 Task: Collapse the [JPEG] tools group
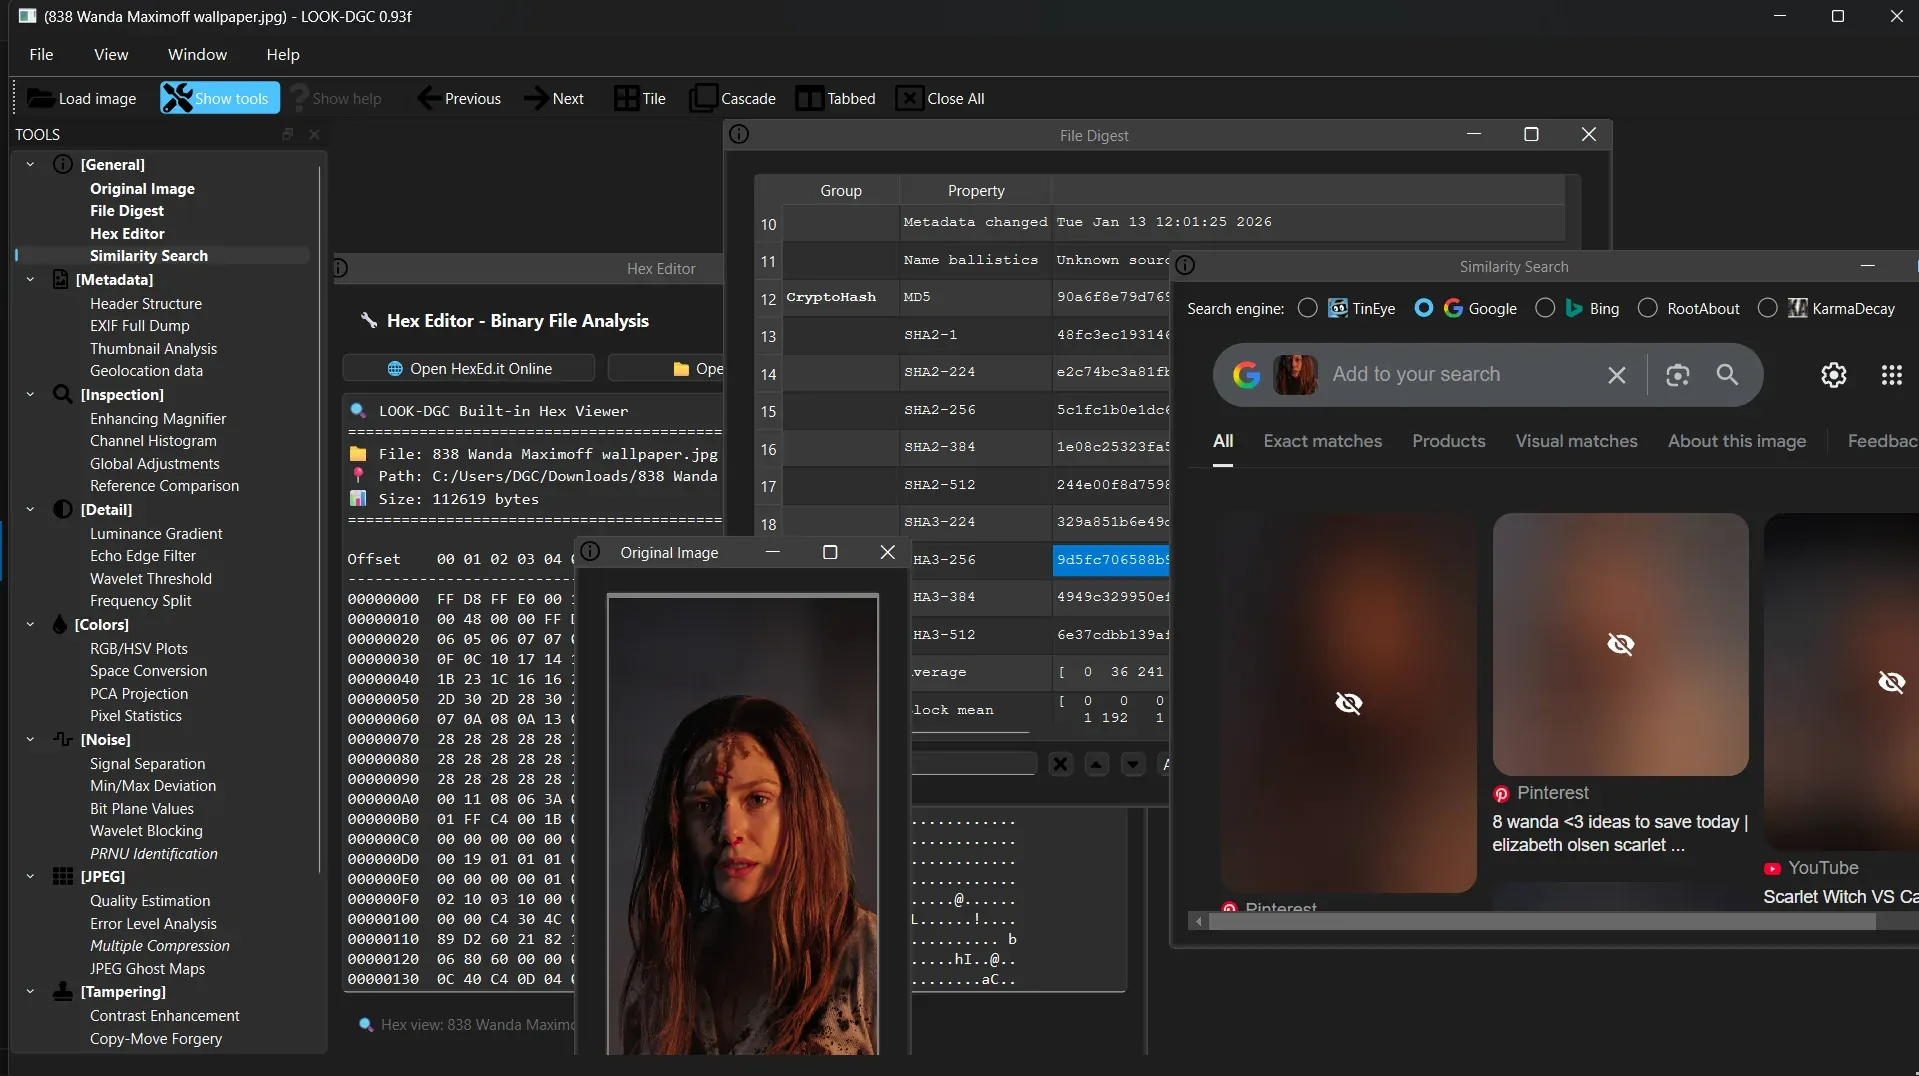click(x=30, y=877)
